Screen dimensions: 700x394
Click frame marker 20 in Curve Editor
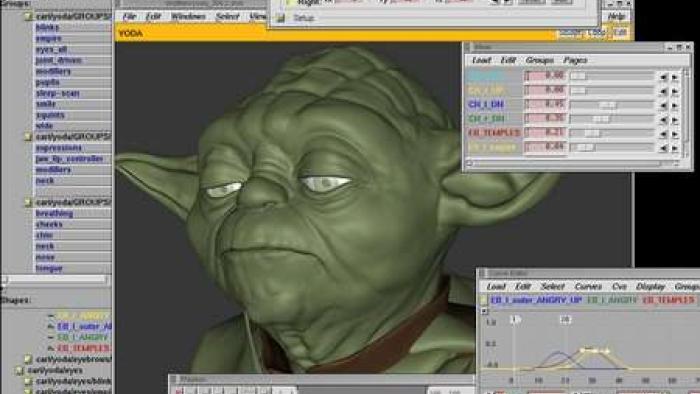tap(565, 319)
